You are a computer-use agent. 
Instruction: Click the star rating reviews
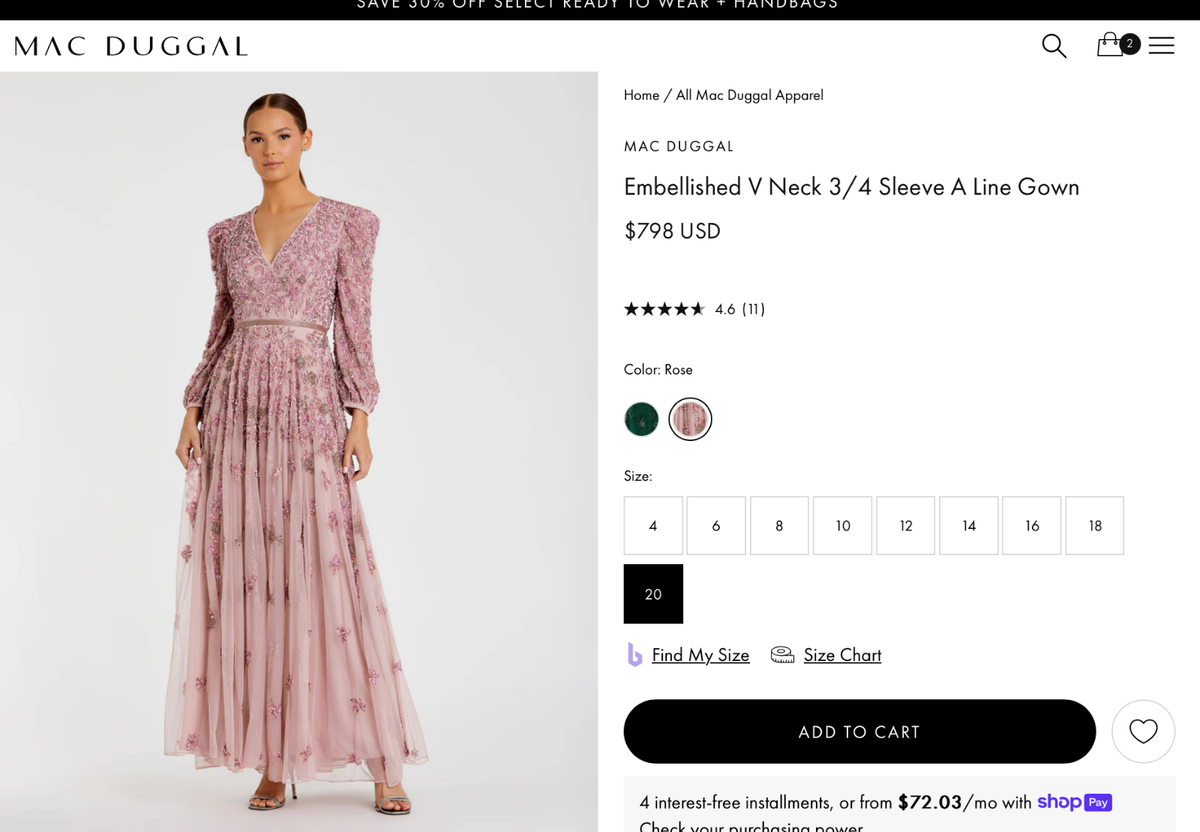(664, 309)
